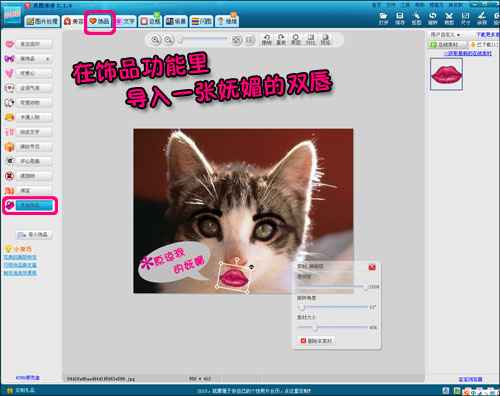Open the 闪图 tab

pos(201,21)
